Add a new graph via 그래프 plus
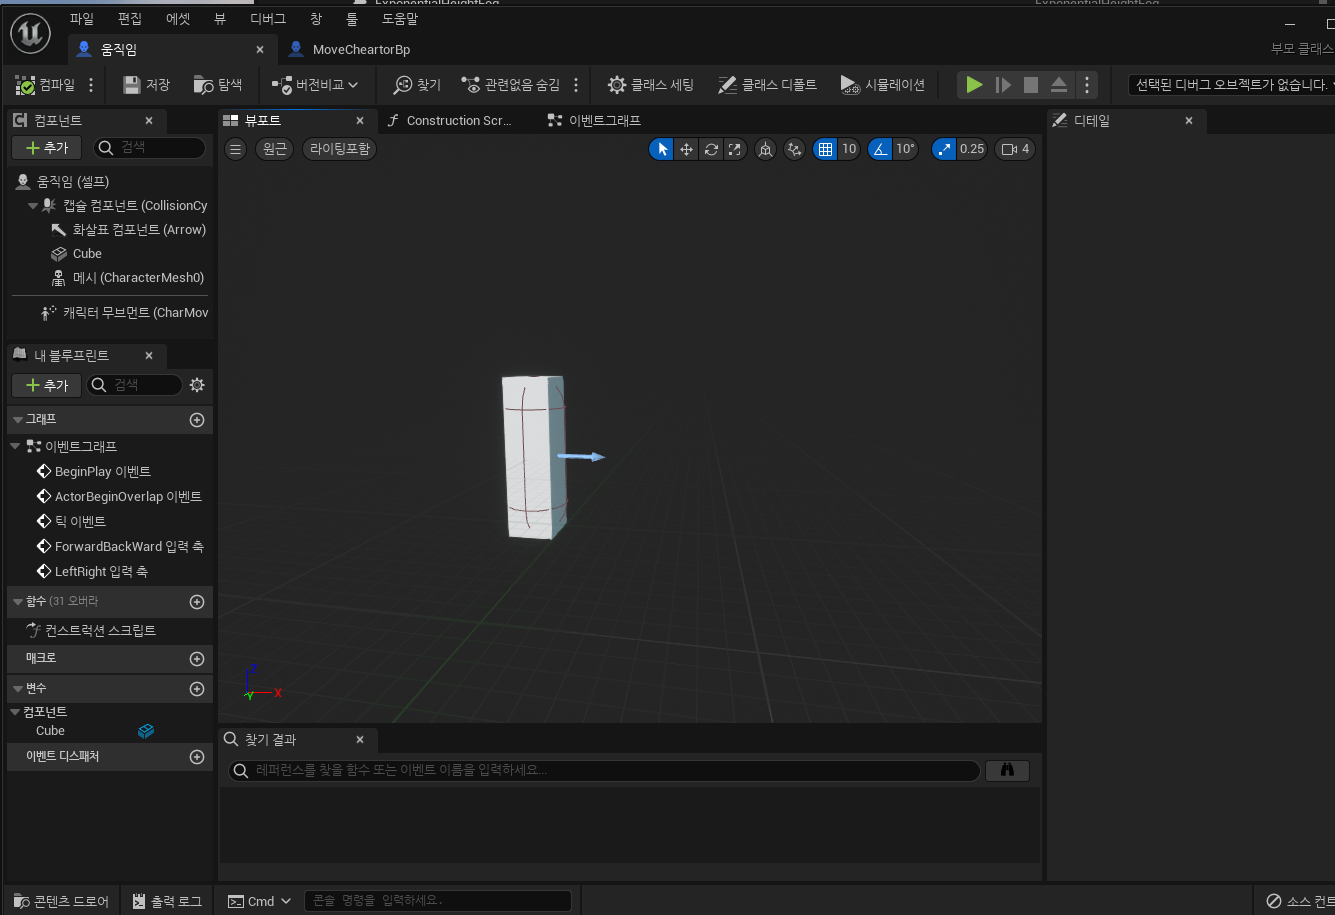The height and width of the screenshot is (915, 1335). (197, 420)
